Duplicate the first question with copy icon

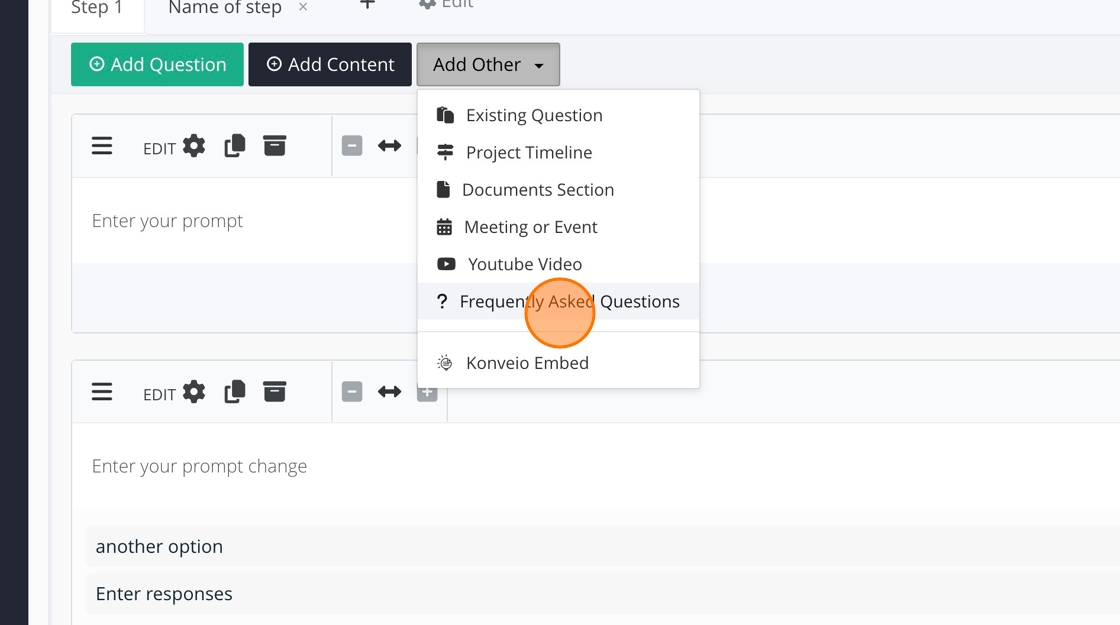point(235,146)
